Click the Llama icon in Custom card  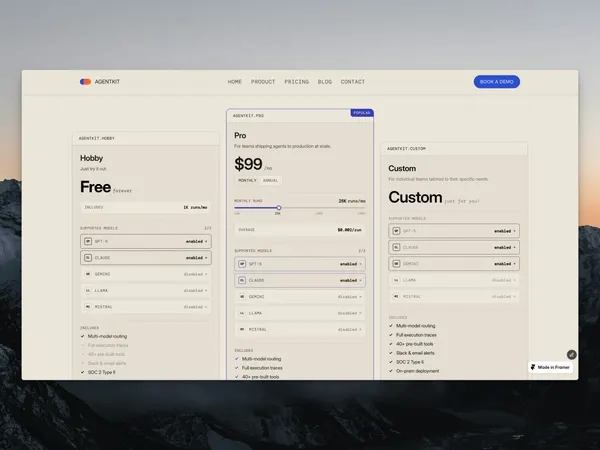[x=396, y=280]
